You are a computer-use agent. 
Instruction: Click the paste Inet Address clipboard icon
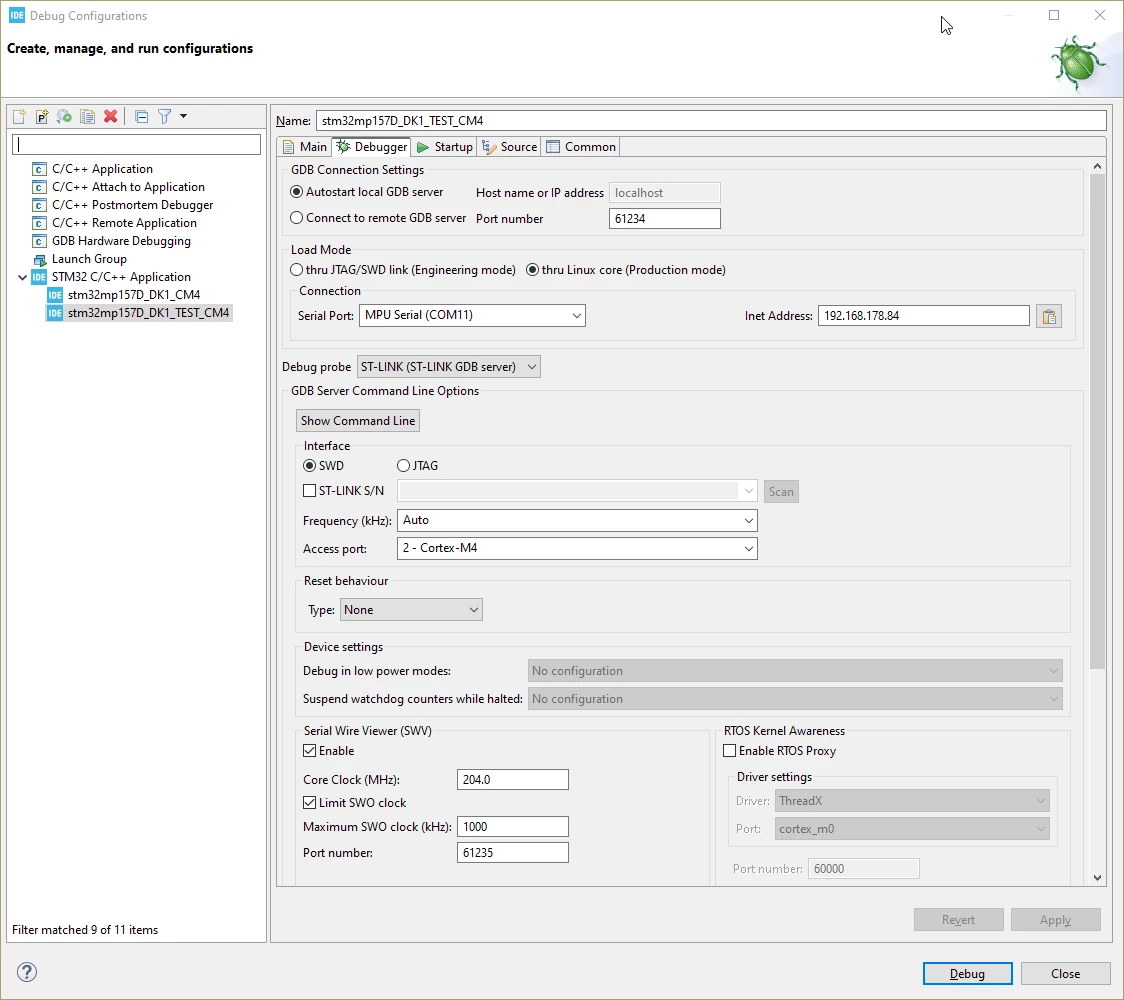[1049, 316]
